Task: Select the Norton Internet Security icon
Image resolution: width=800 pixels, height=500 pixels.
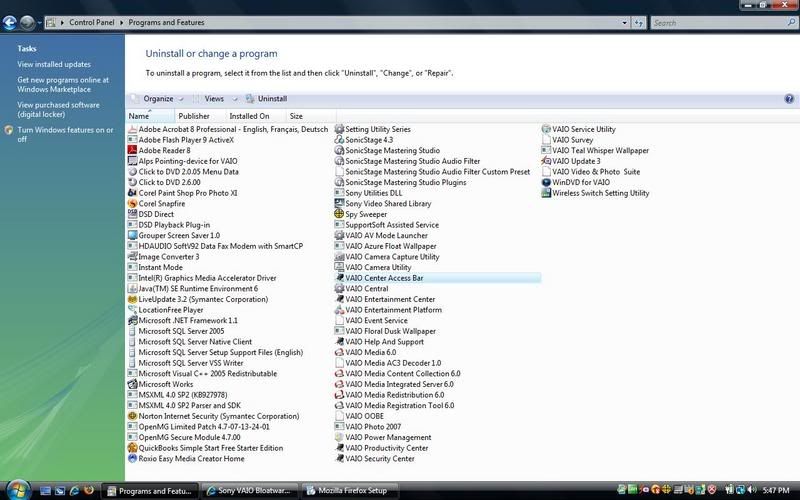Action: click(132, 416)
